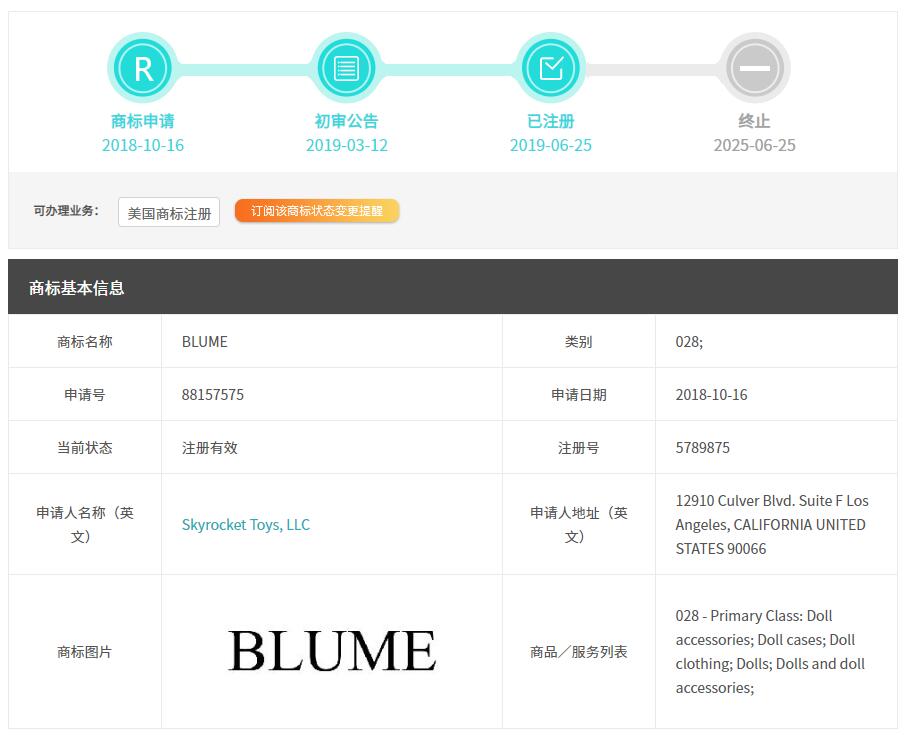The height and width of the screenshot is (735, 907).
Task: Click the grey 终止 minus circle icon
Action: coord(754,68)
